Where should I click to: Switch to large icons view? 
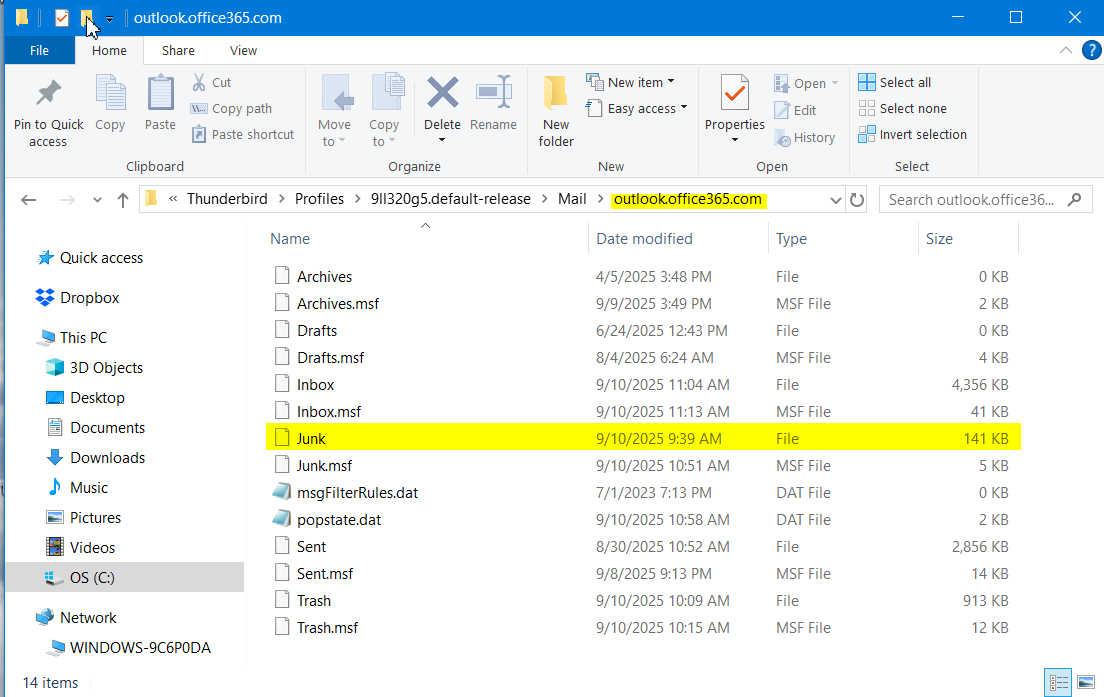1086,683
